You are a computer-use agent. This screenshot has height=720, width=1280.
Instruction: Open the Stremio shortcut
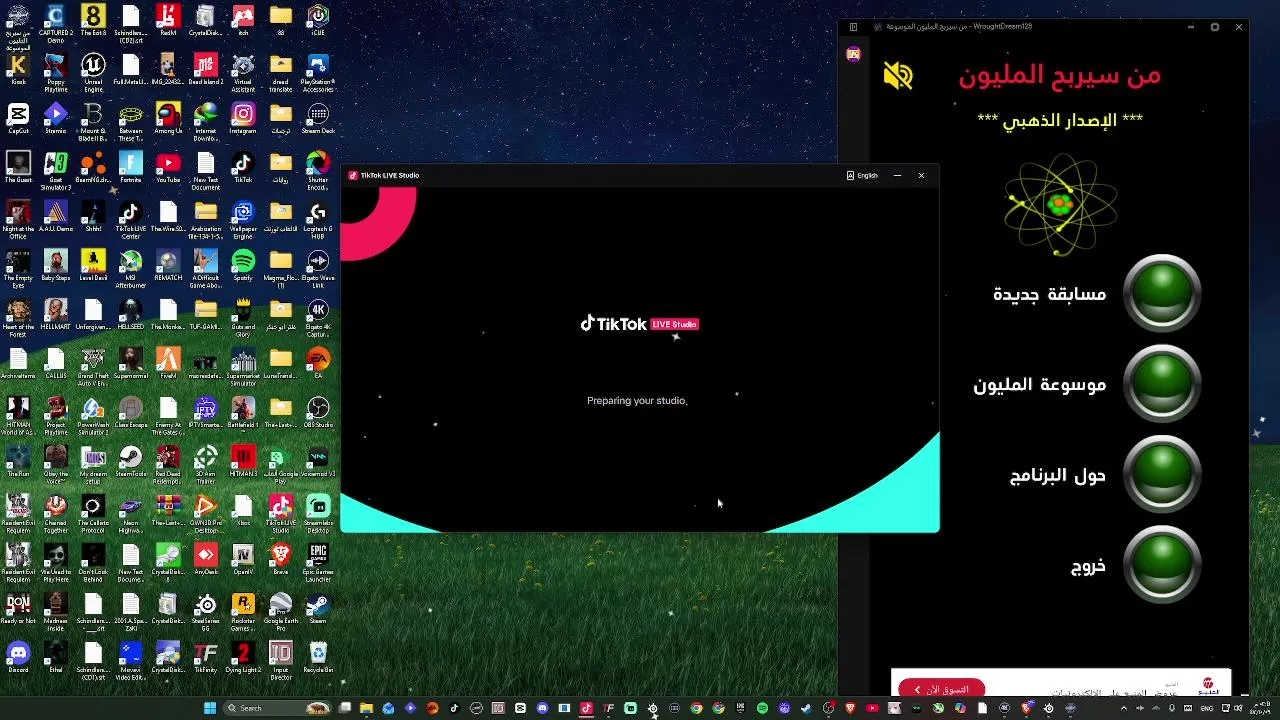[55, 118]
